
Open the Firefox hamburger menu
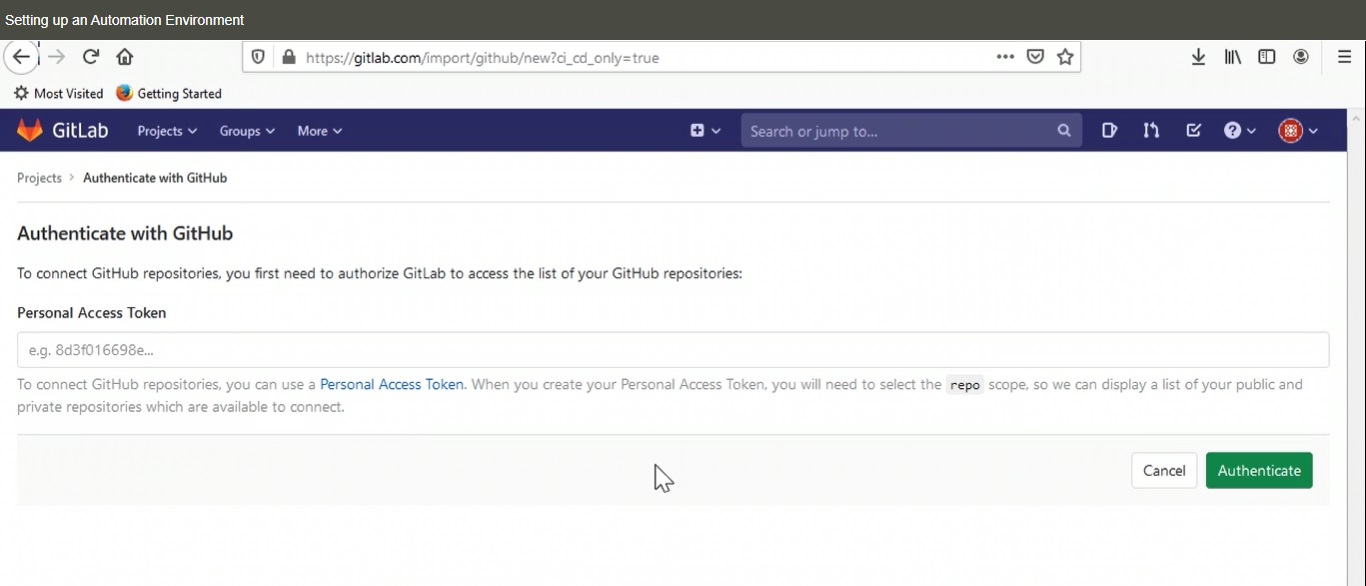1344,57
